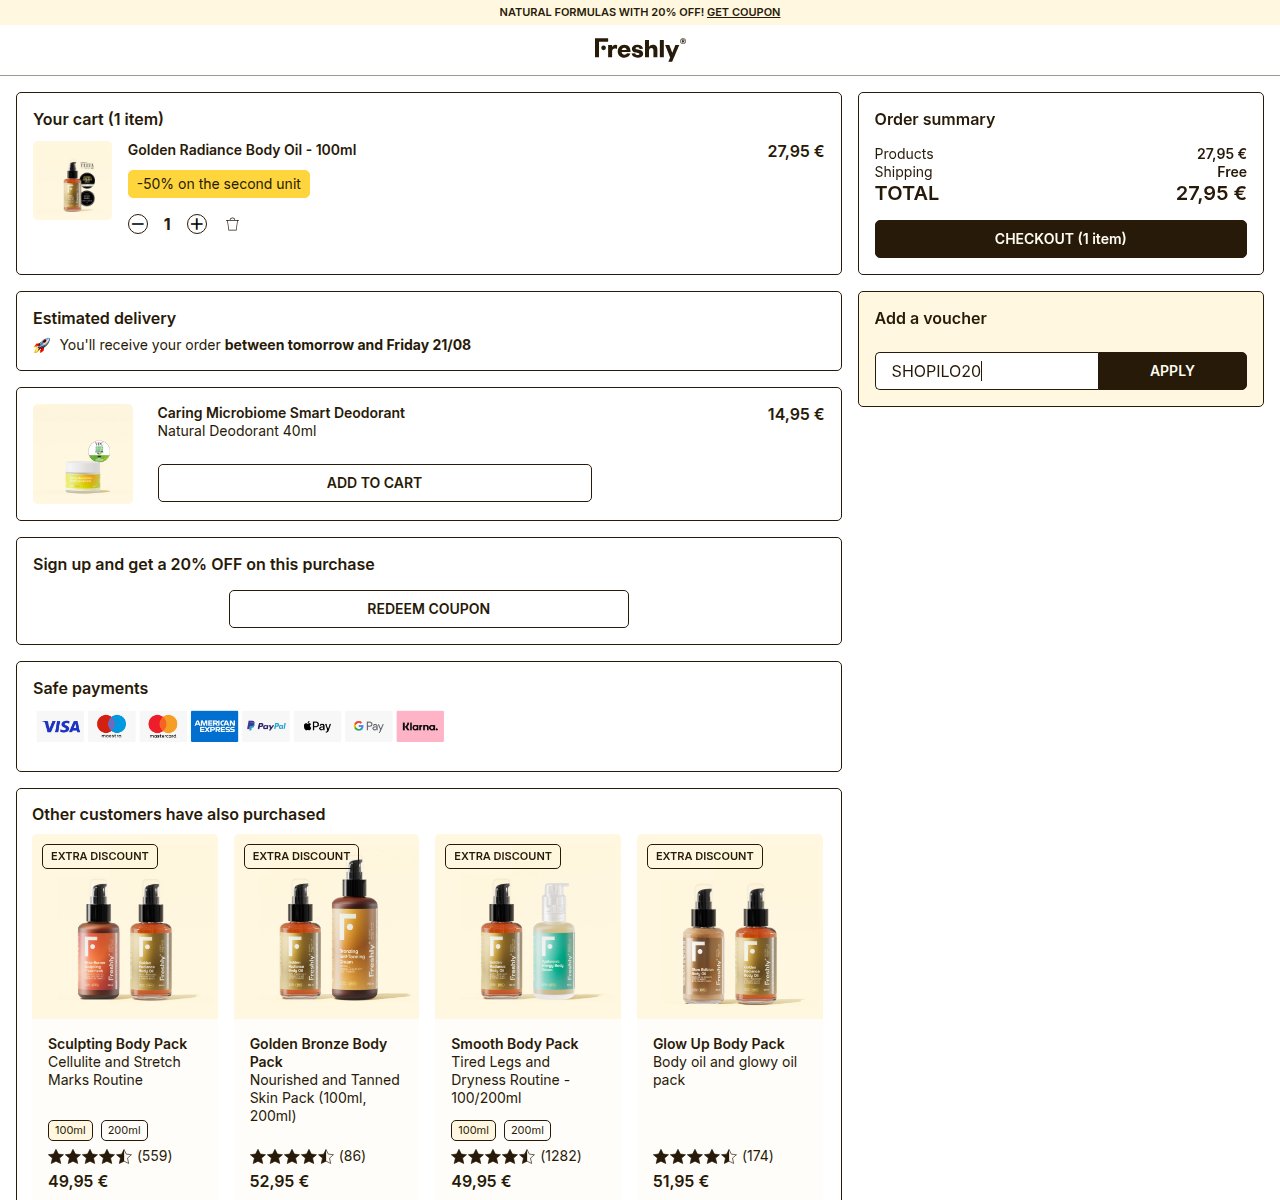This screenshot has width=1280, height=1200.
Task: Click EXTRA DISCOUNT badge on Sculpting Body Pack
Action: 100,856
